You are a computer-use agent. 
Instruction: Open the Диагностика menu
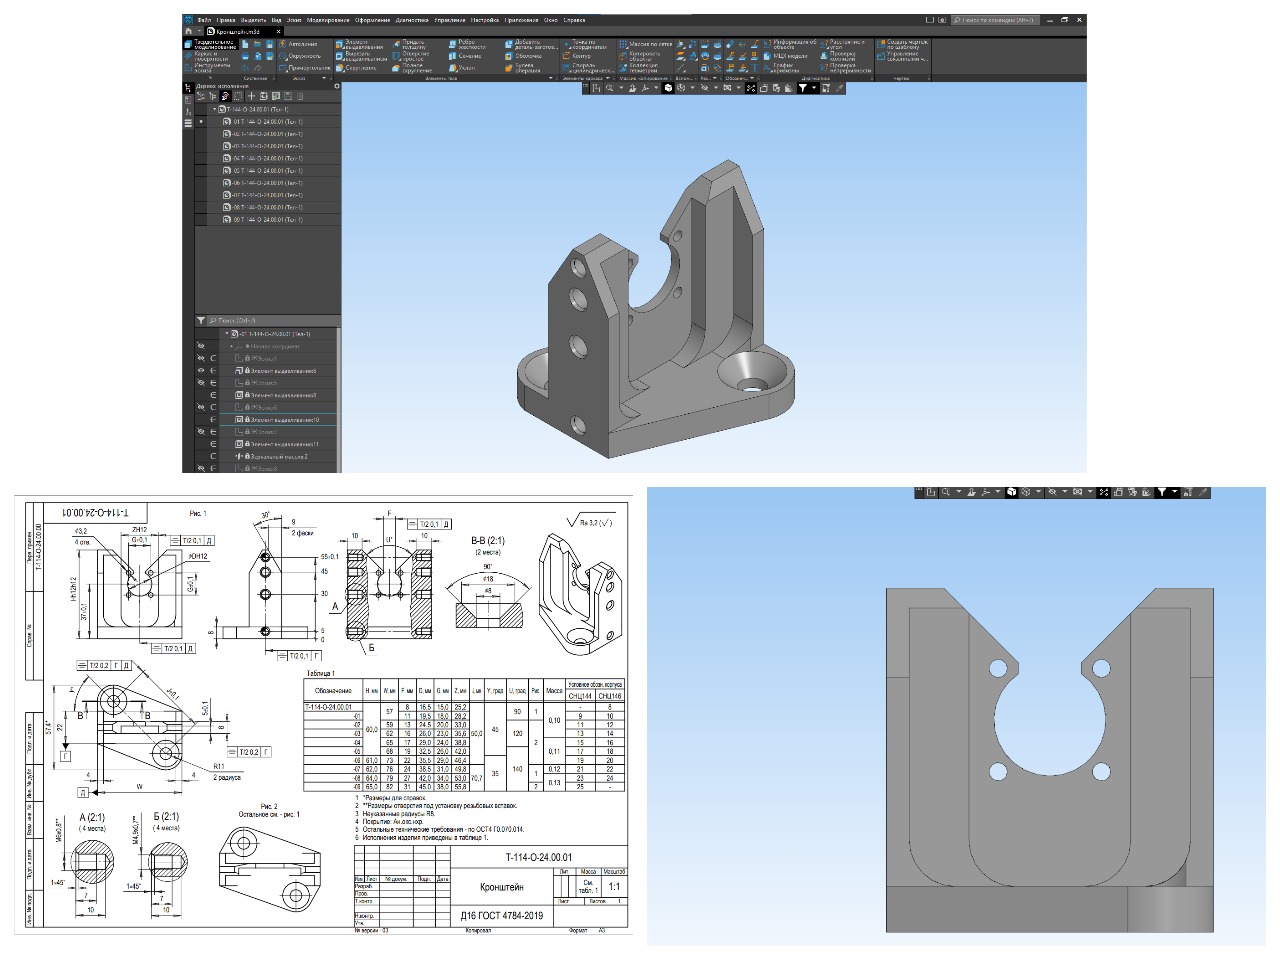coord(412,20)
